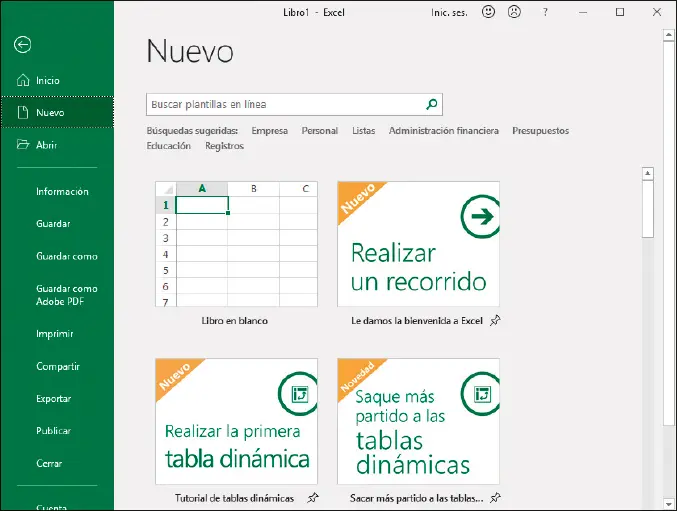Pin the 'Tutorial de tablas dinámicas' template

(x=313, y=498)
